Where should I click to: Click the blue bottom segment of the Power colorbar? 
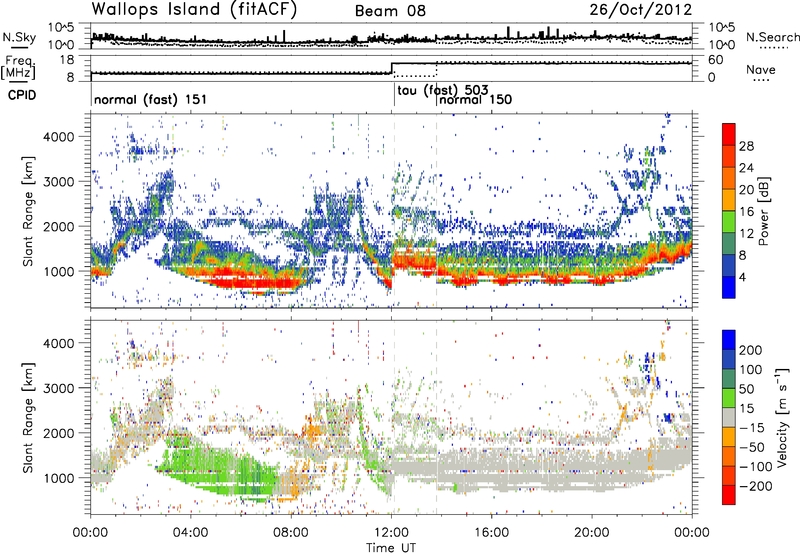729,287
